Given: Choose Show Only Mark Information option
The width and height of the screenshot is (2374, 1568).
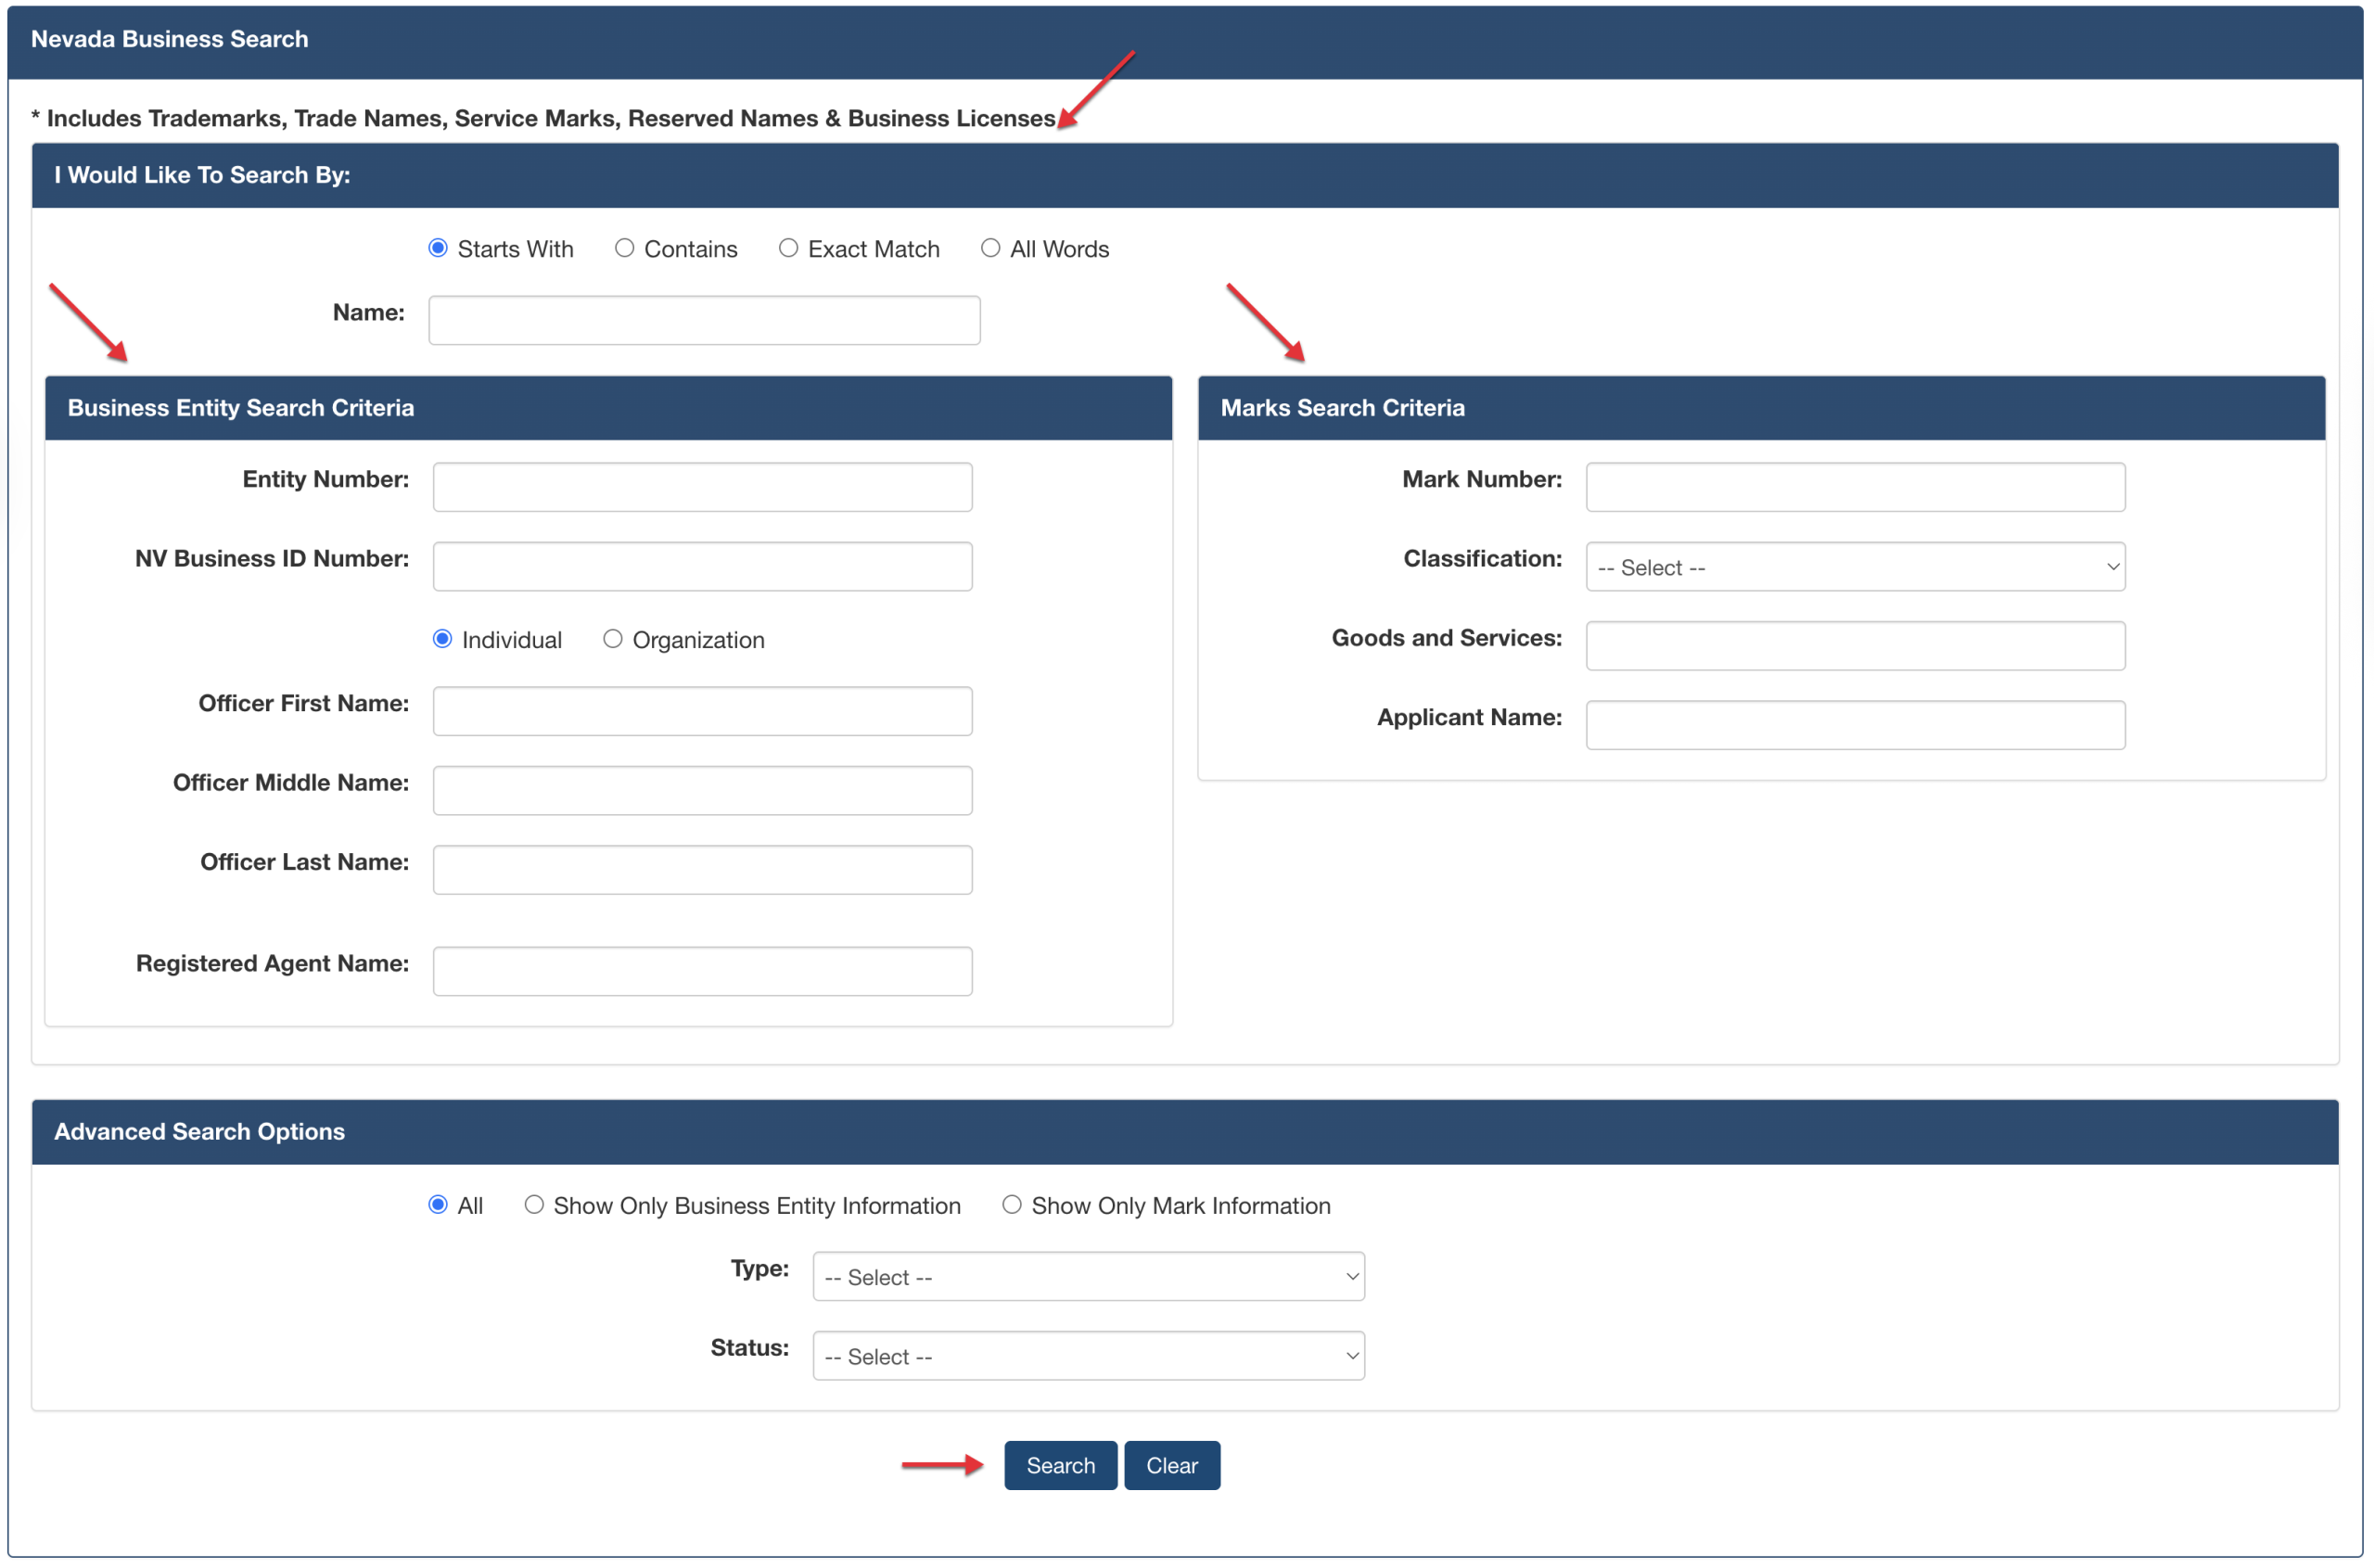Looking at the screenshot, I should coord(1012,1205).
